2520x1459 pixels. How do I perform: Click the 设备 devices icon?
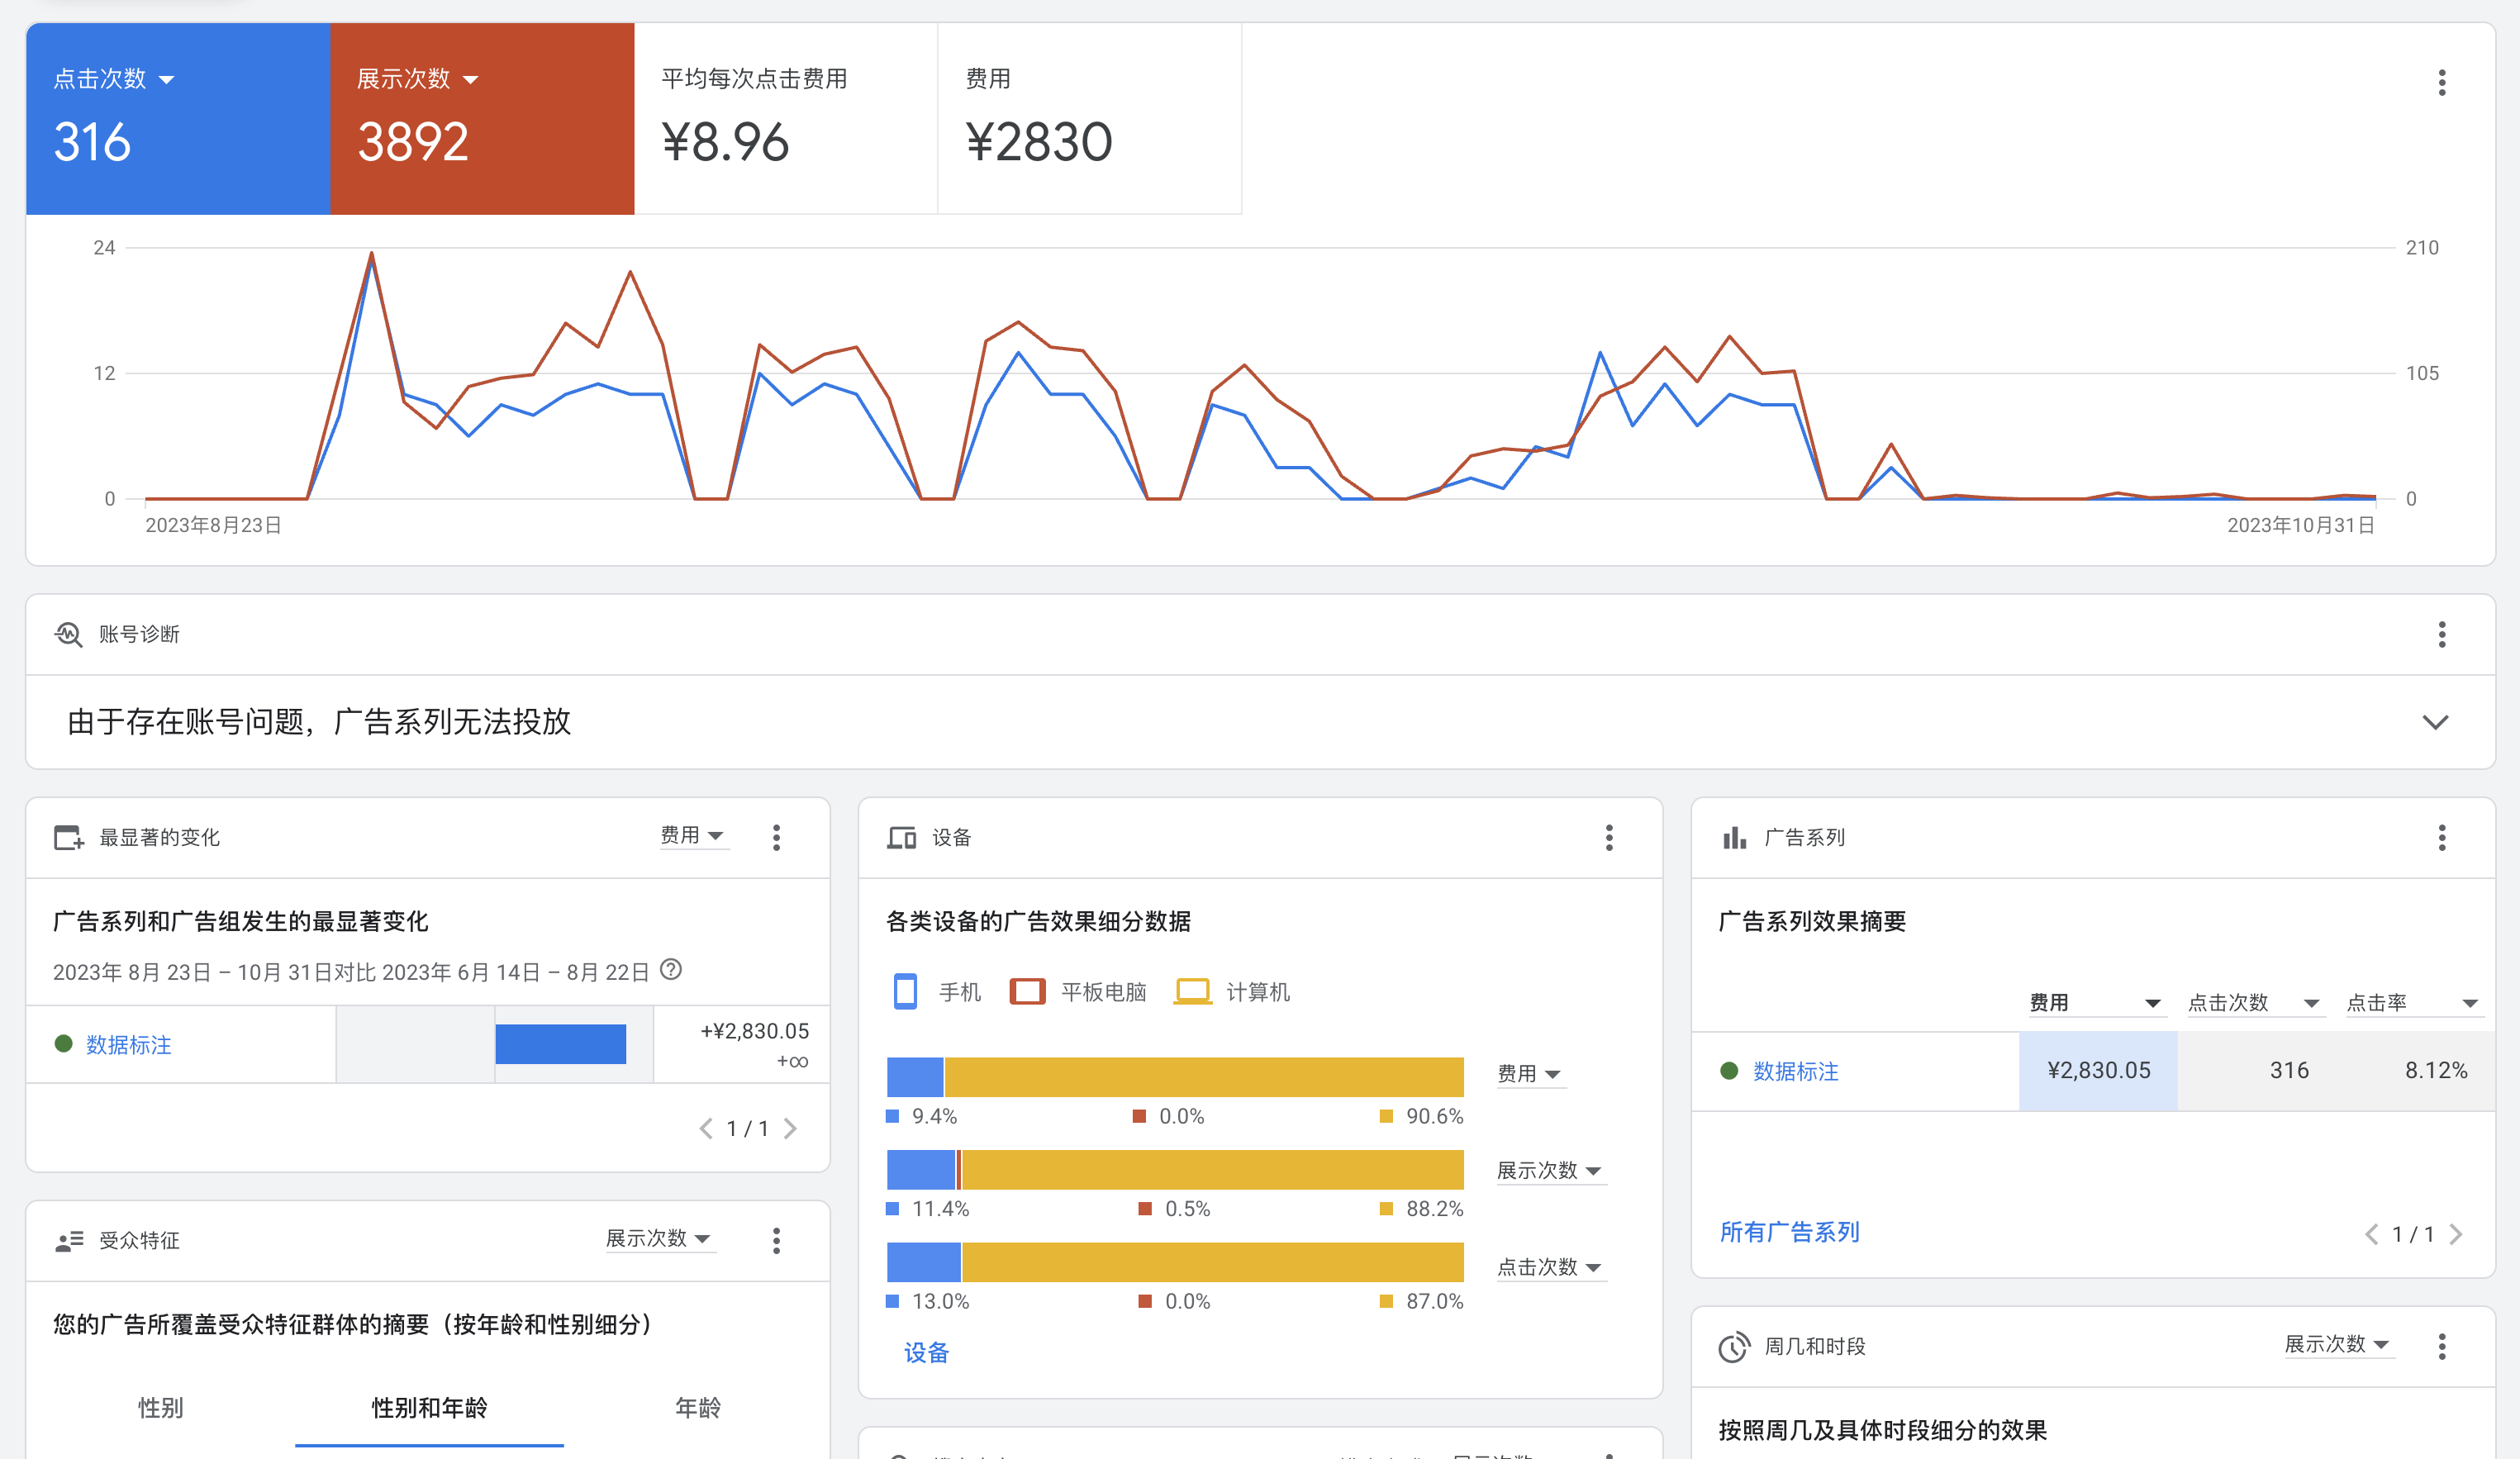pyautogui.click(x=901, y=838)
